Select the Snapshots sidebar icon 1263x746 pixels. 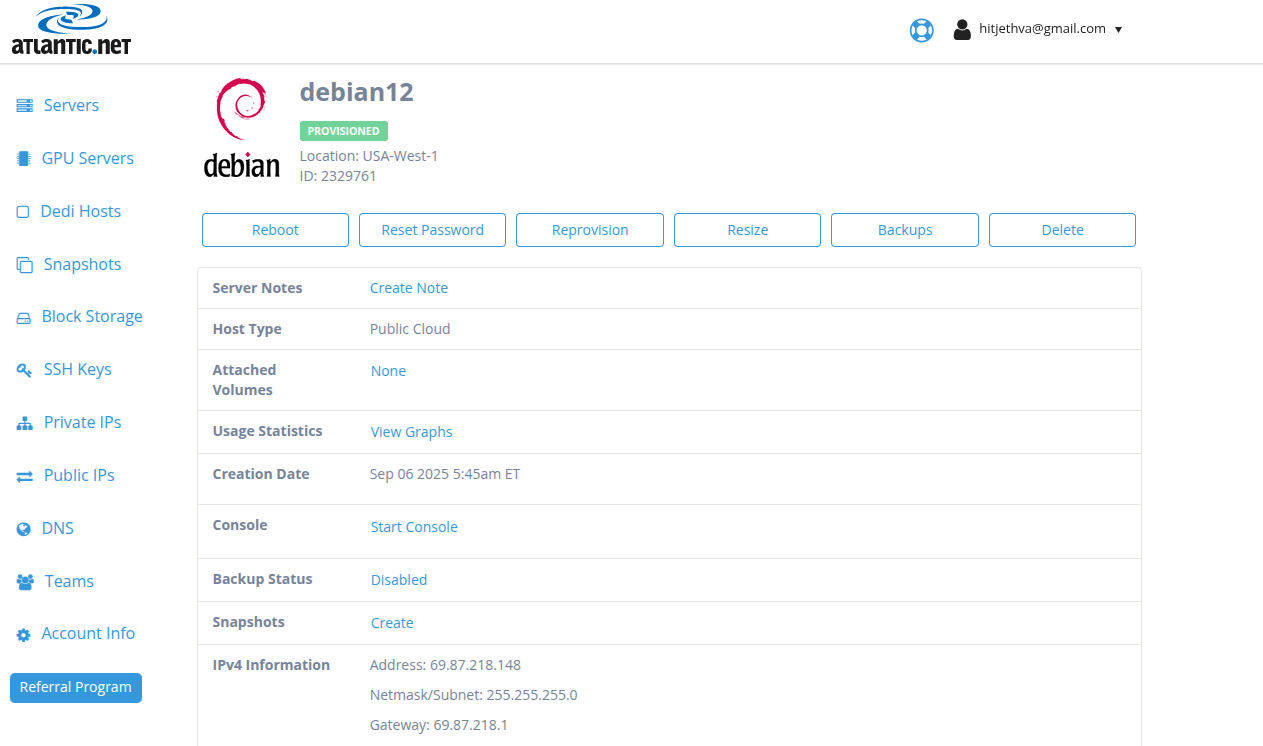pyautogui.click(x=24, y=265)
